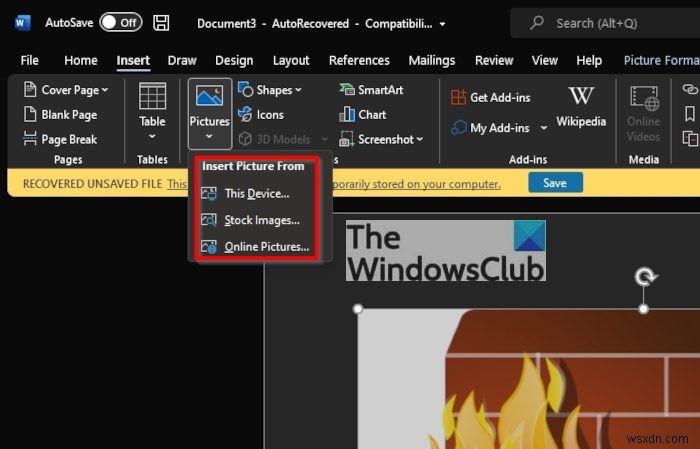Image resolution: width=700 pixels, height=449 pixels.
Task: Click Get Add-ins
Action: [x=491, y=97]
